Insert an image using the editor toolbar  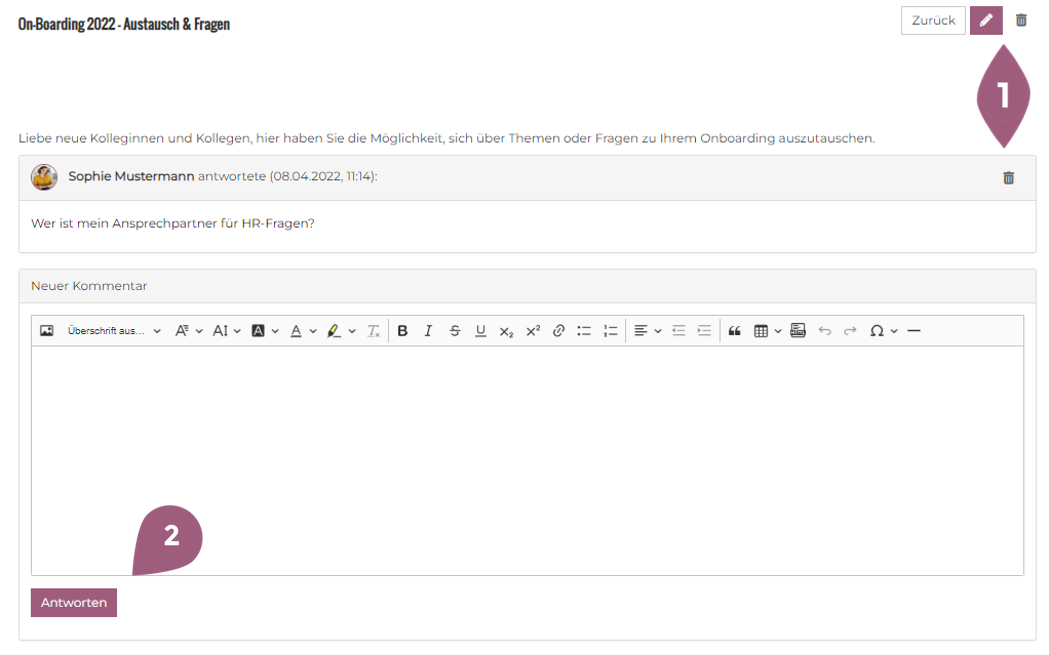coord(46,331)
